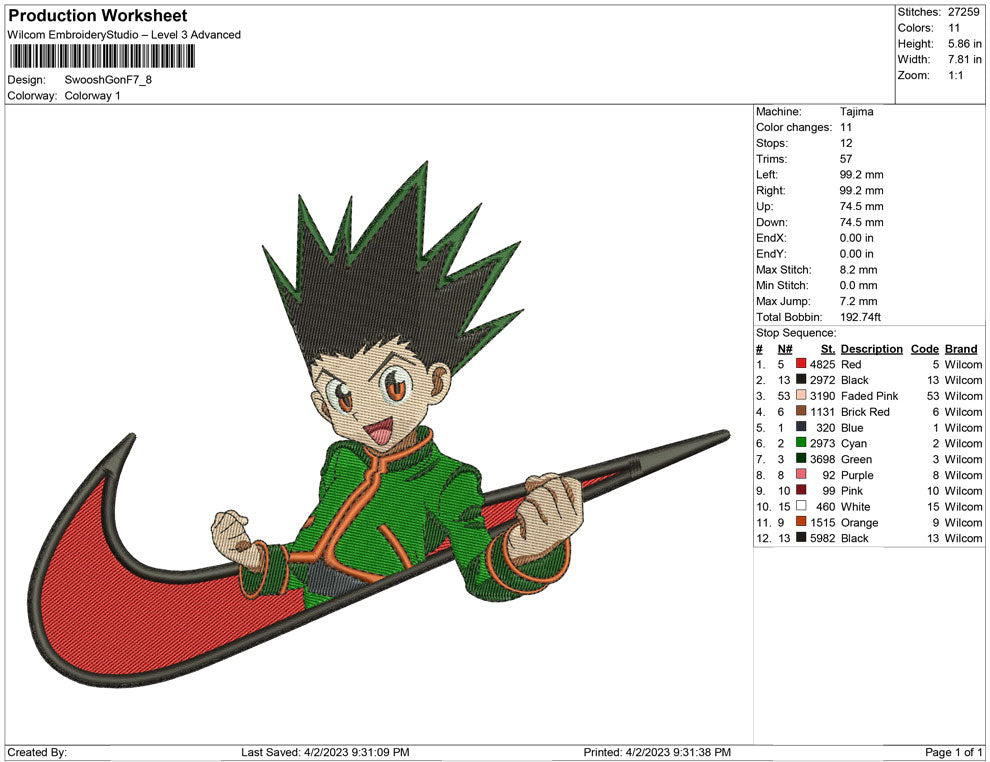Click the Blue thread color swatch
Screen dimensions: 990x762
coord(801,427)
